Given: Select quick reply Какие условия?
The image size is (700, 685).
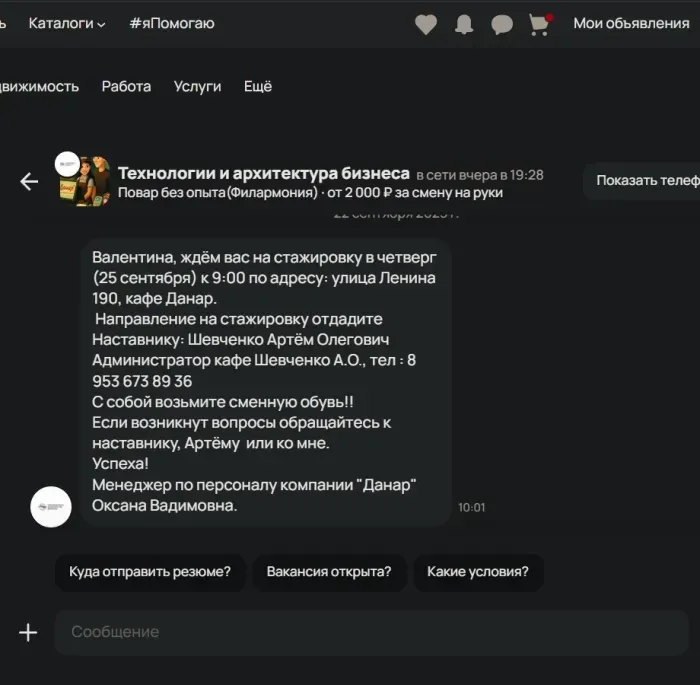Looking at the screenshot, I should click(x=478, y=573).
